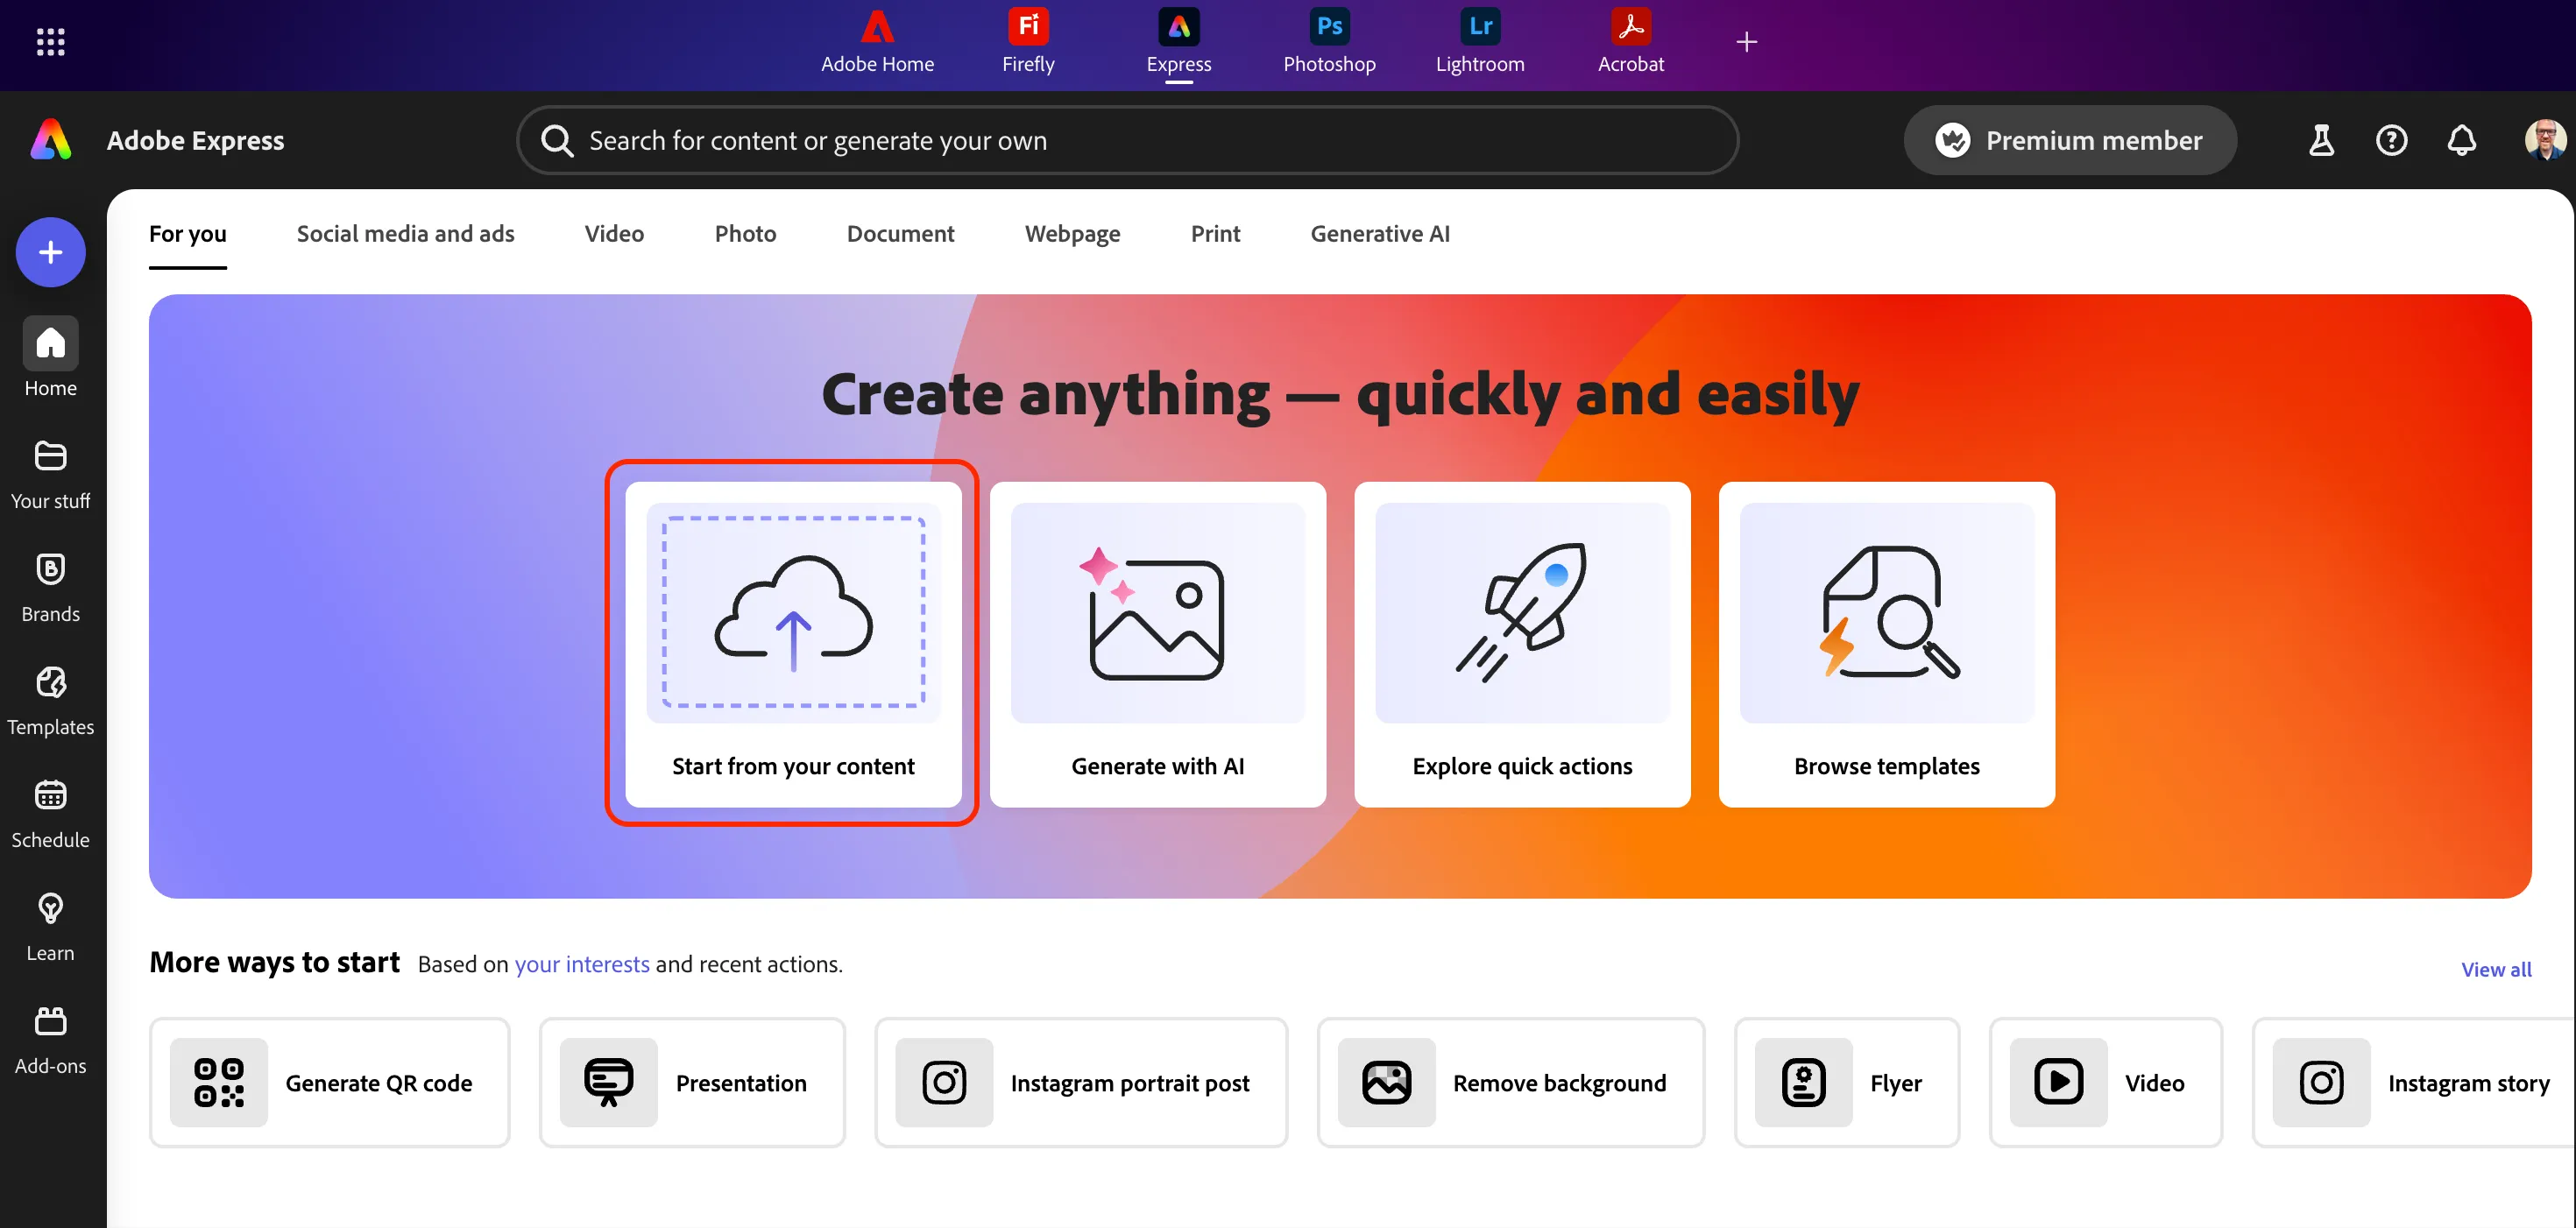2576x1228 pixels.
Task: Switch to the Document tab
Action: click(900, 234)
